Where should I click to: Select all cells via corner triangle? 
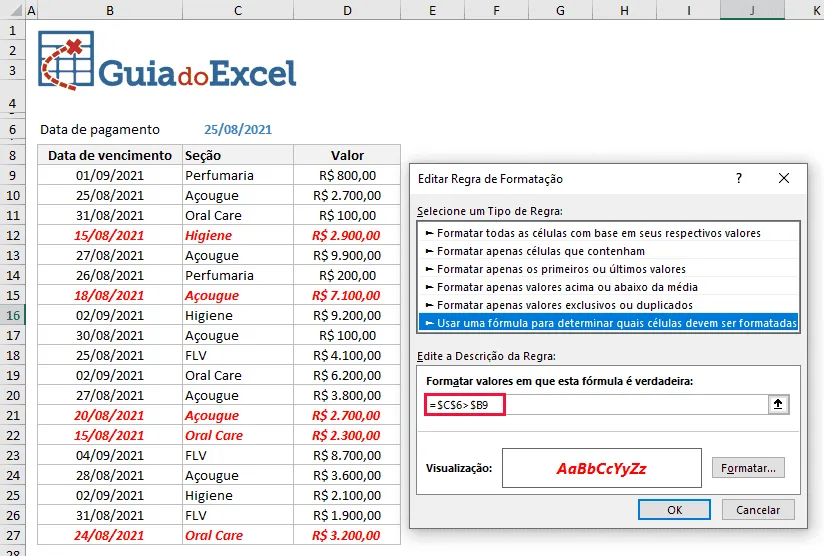pyautogui.click(x=16, y=10)
